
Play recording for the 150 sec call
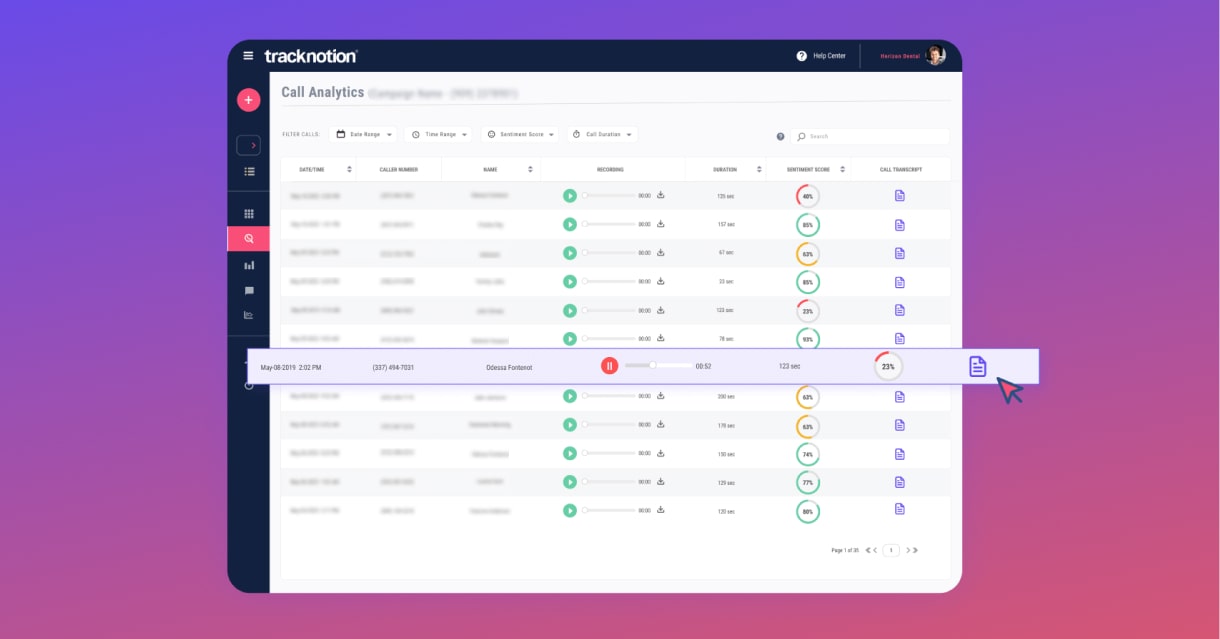pos(570,453)
